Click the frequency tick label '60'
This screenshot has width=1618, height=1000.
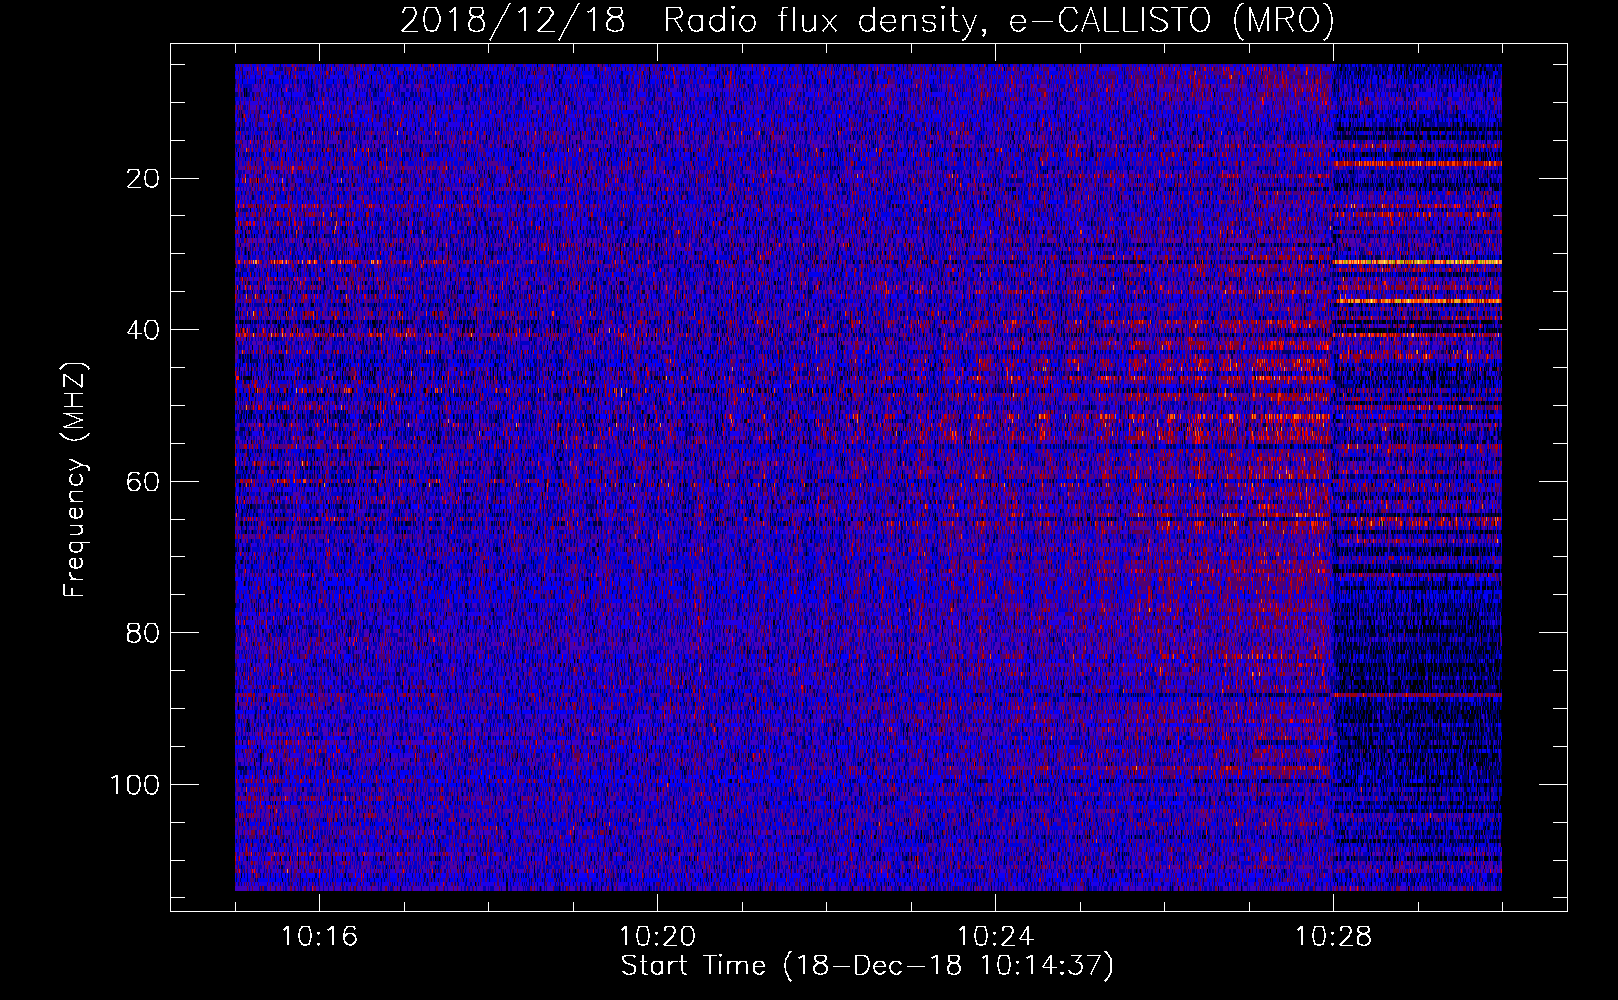(144, 482)
